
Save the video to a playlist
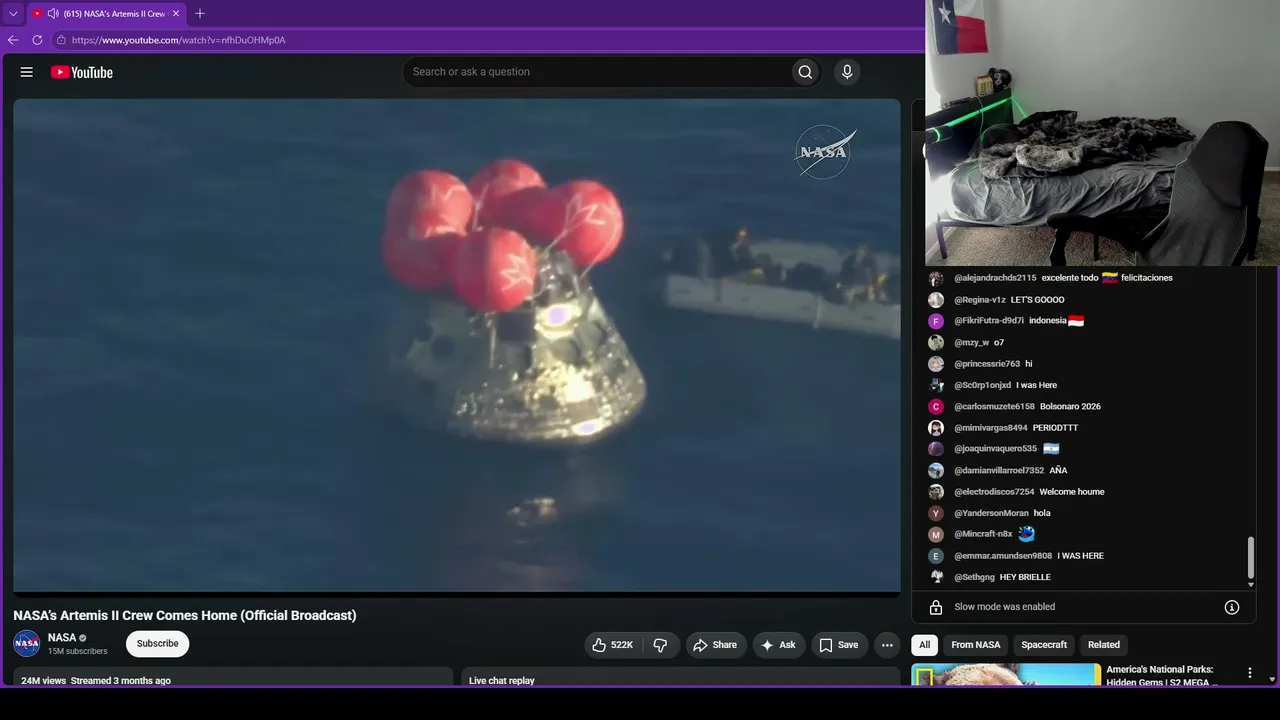(x=839, y=645)
